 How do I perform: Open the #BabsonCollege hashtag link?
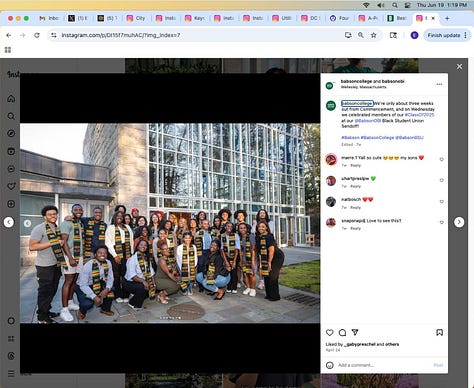[x=377, y=137]
